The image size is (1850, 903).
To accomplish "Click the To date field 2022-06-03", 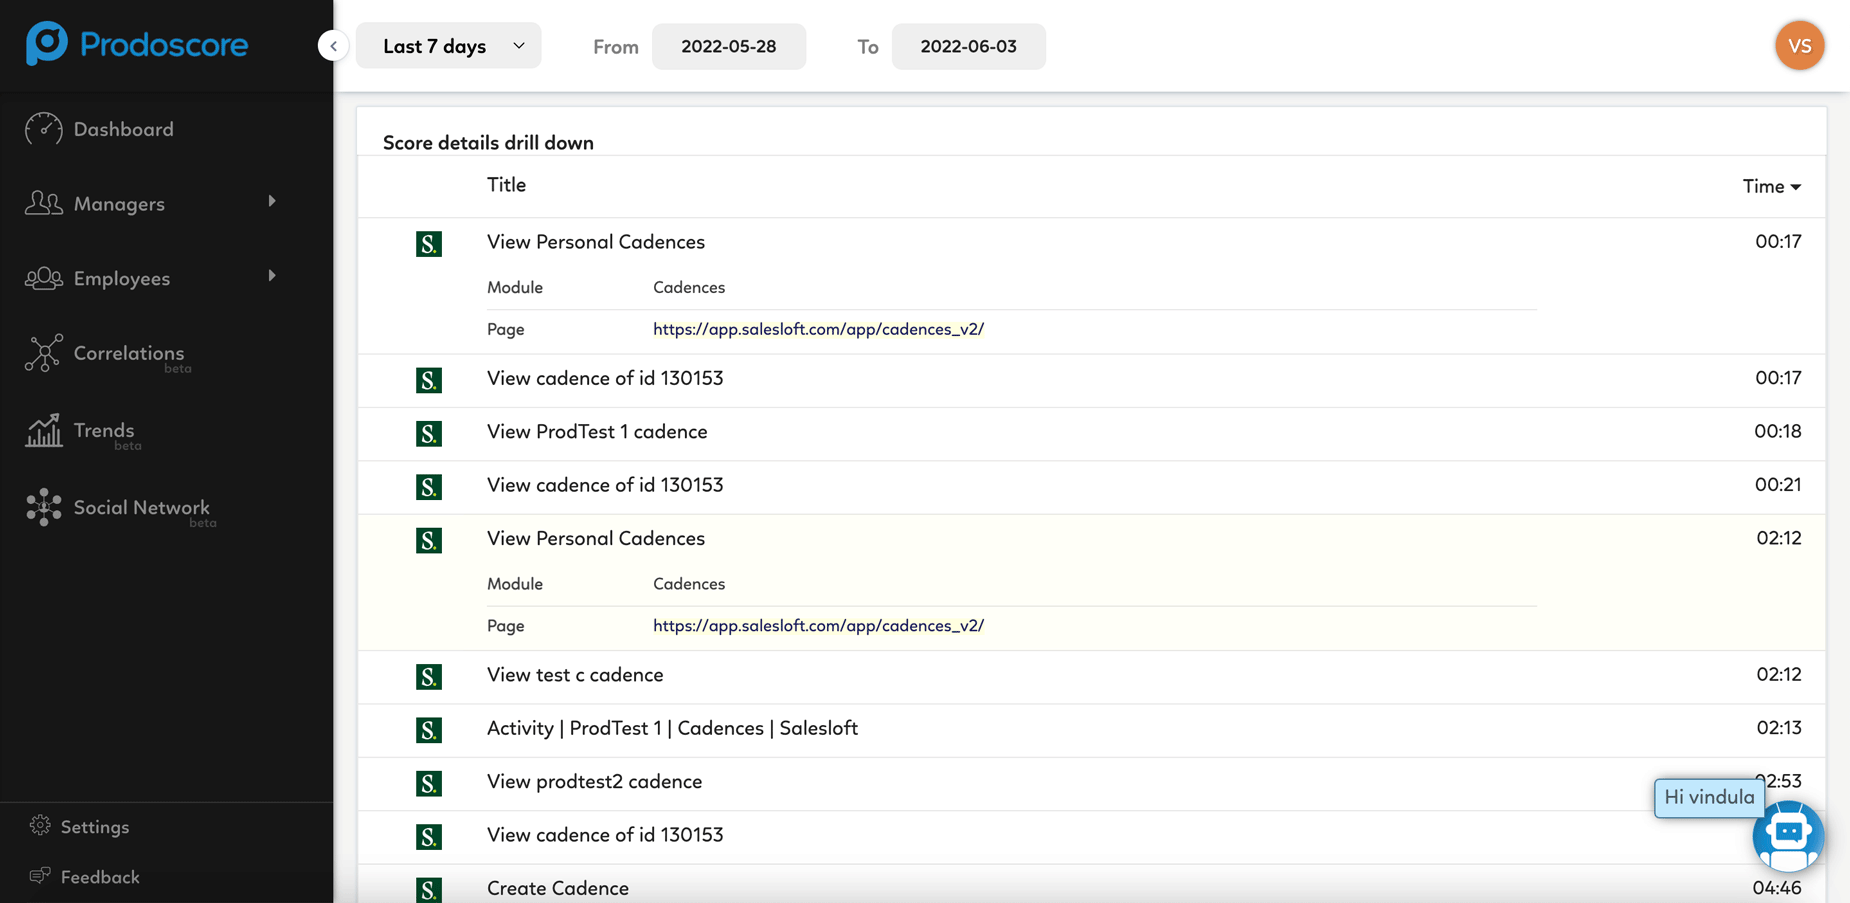I will point(969,46).
